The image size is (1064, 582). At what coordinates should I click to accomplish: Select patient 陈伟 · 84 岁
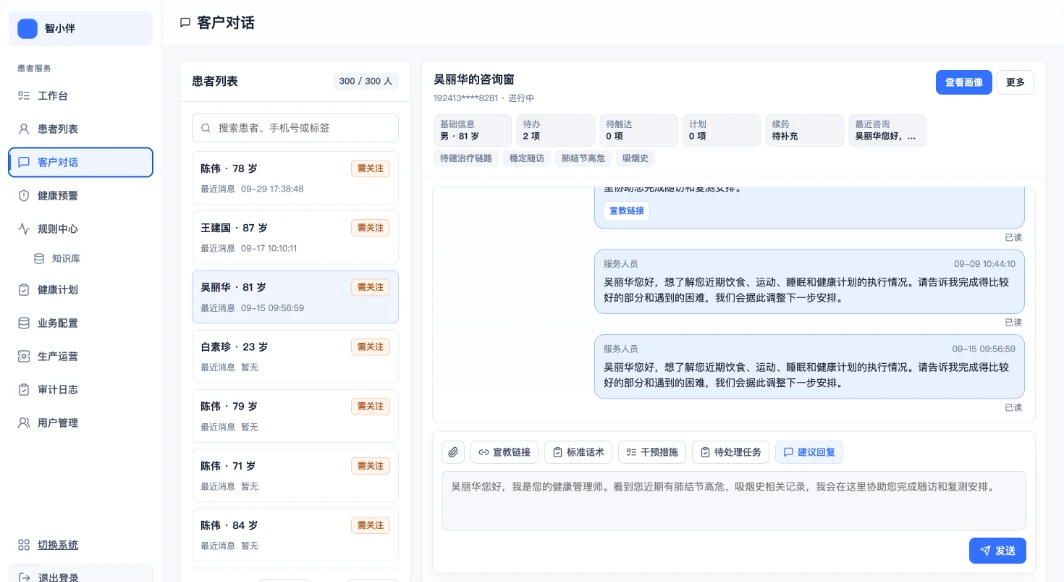[x=295, y=535]
